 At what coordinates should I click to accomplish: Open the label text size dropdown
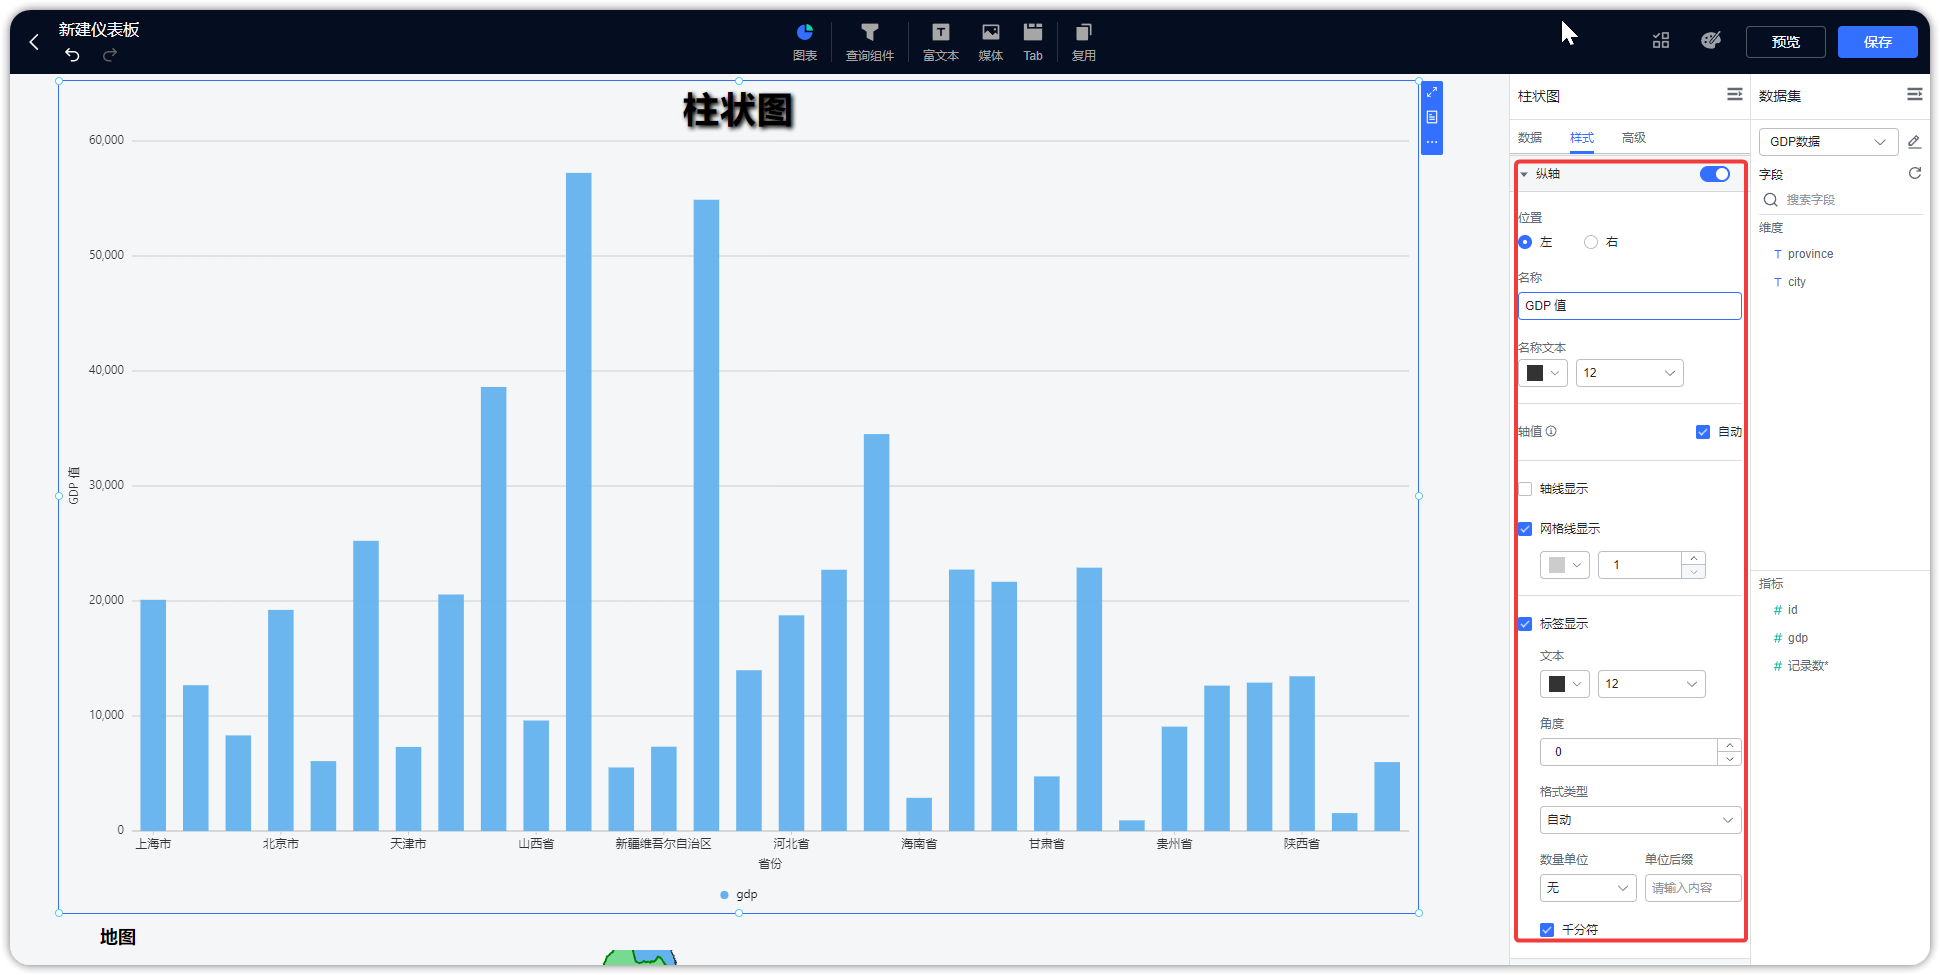tap(1652, 684)
